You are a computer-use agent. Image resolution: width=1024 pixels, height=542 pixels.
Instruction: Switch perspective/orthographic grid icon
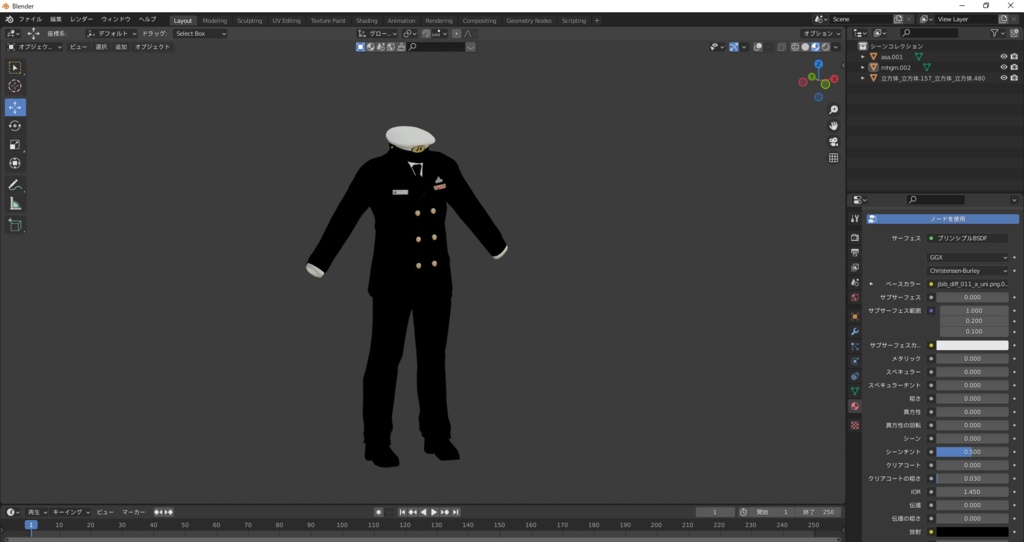click(x=833, y=157)
